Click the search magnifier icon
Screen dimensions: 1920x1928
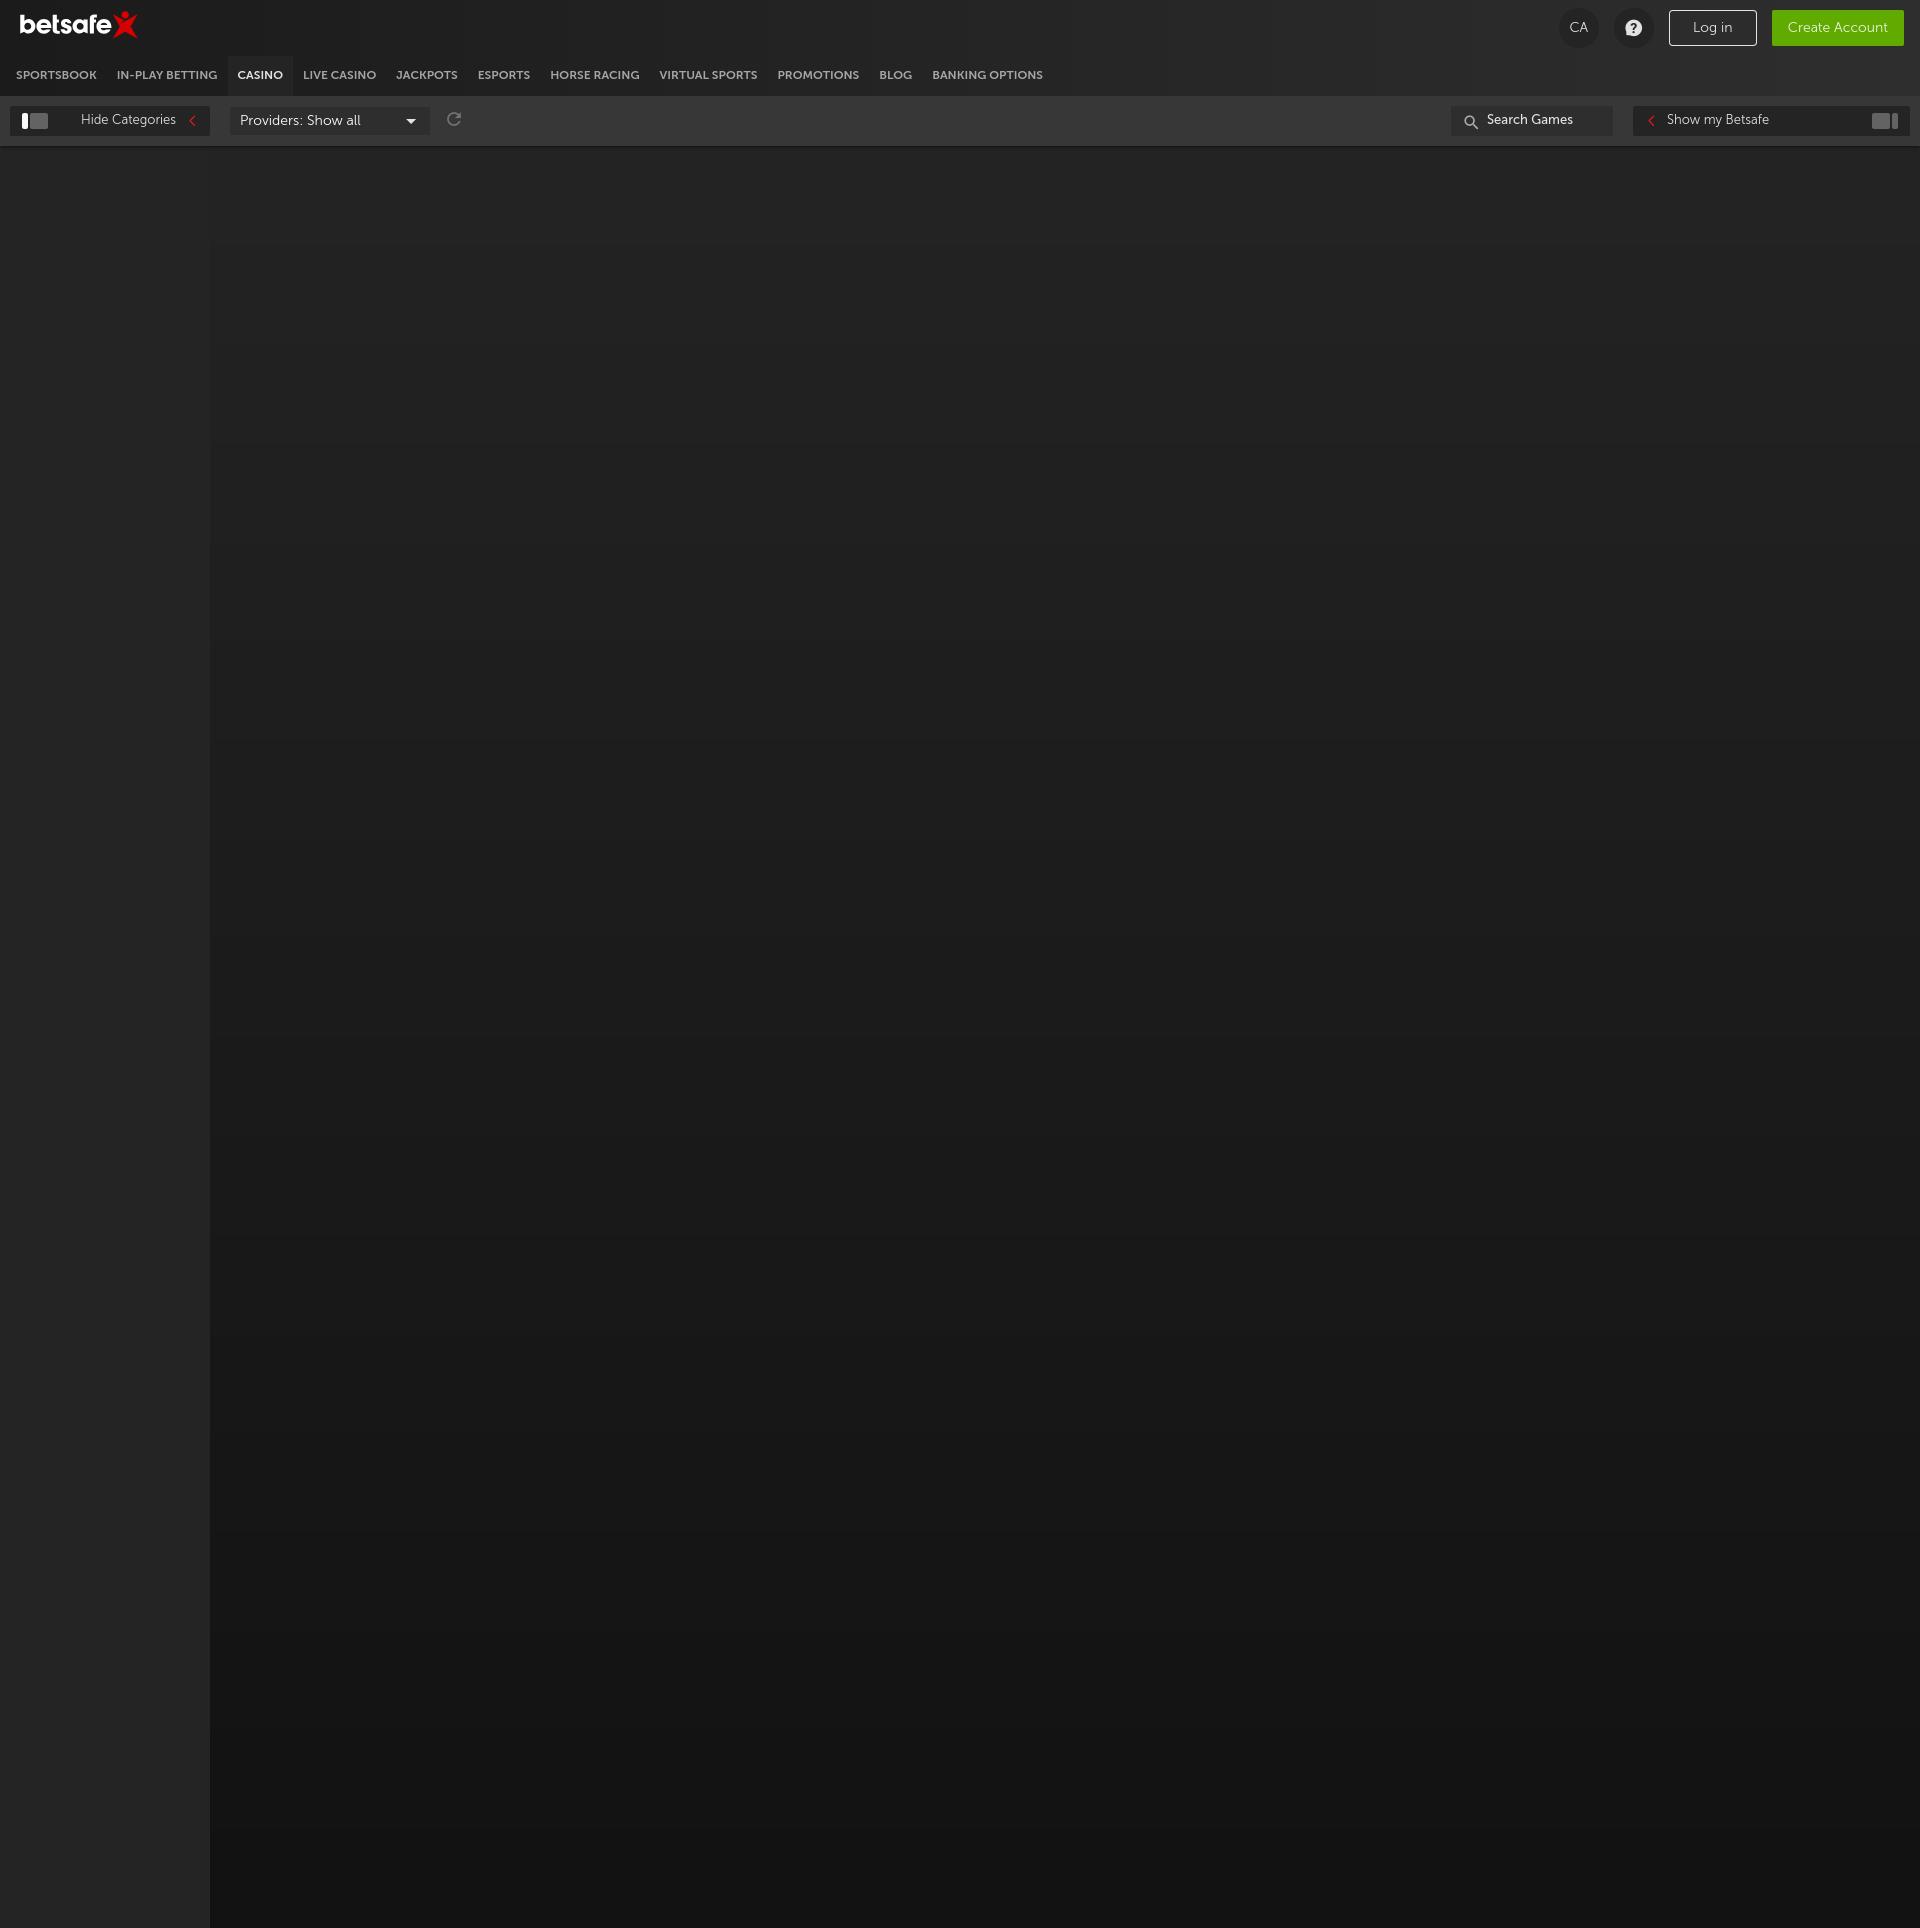pos(1470,122)
